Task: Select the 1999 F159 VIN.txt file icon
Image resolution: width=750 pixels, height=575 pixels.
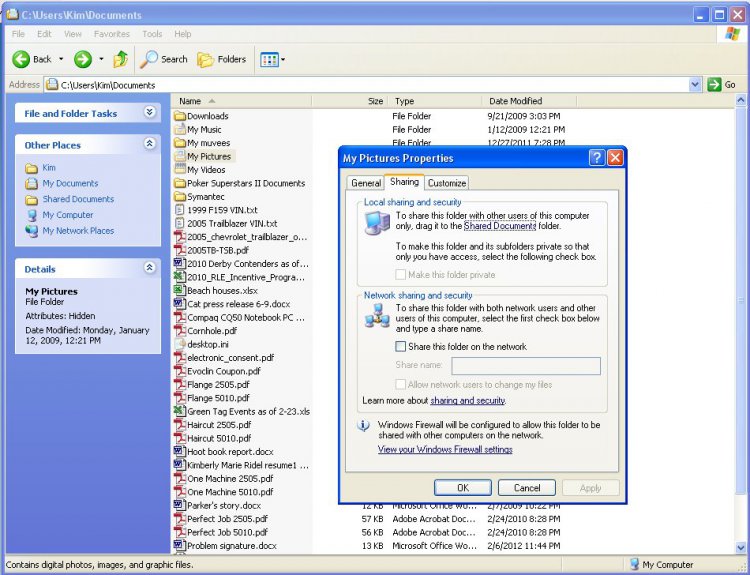Action: point(180,210)
